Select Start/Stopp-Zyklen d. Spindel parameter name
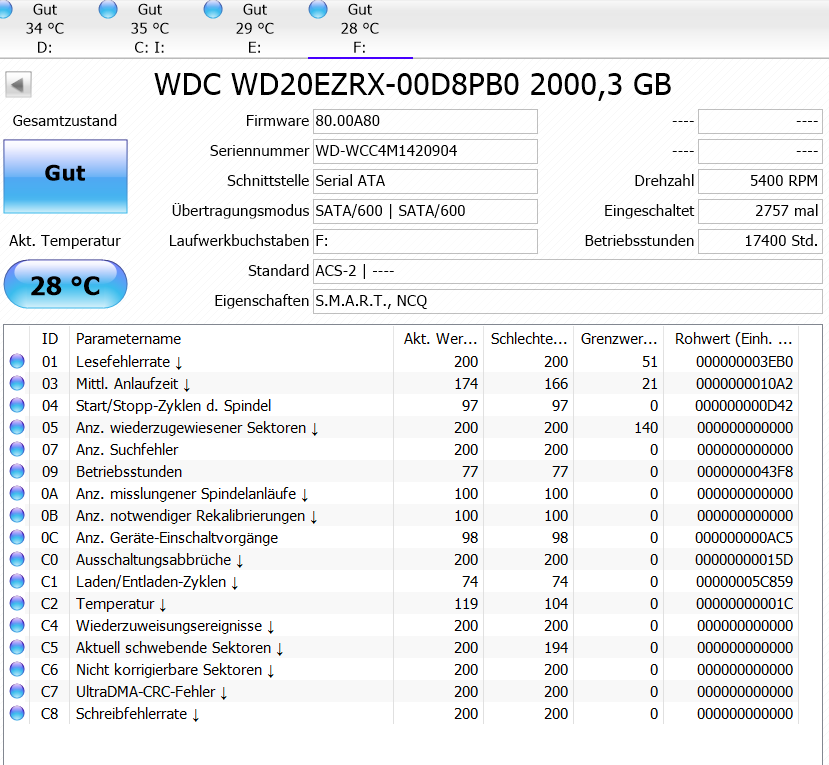This screenshot has height=765, width=829. [173, 406]
